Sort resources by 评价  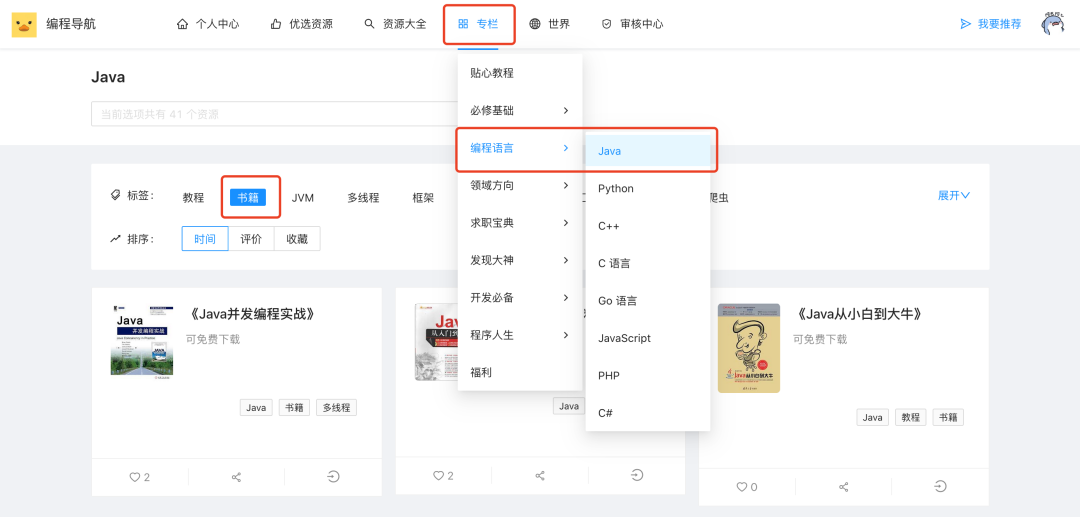[x=251, y=239]
